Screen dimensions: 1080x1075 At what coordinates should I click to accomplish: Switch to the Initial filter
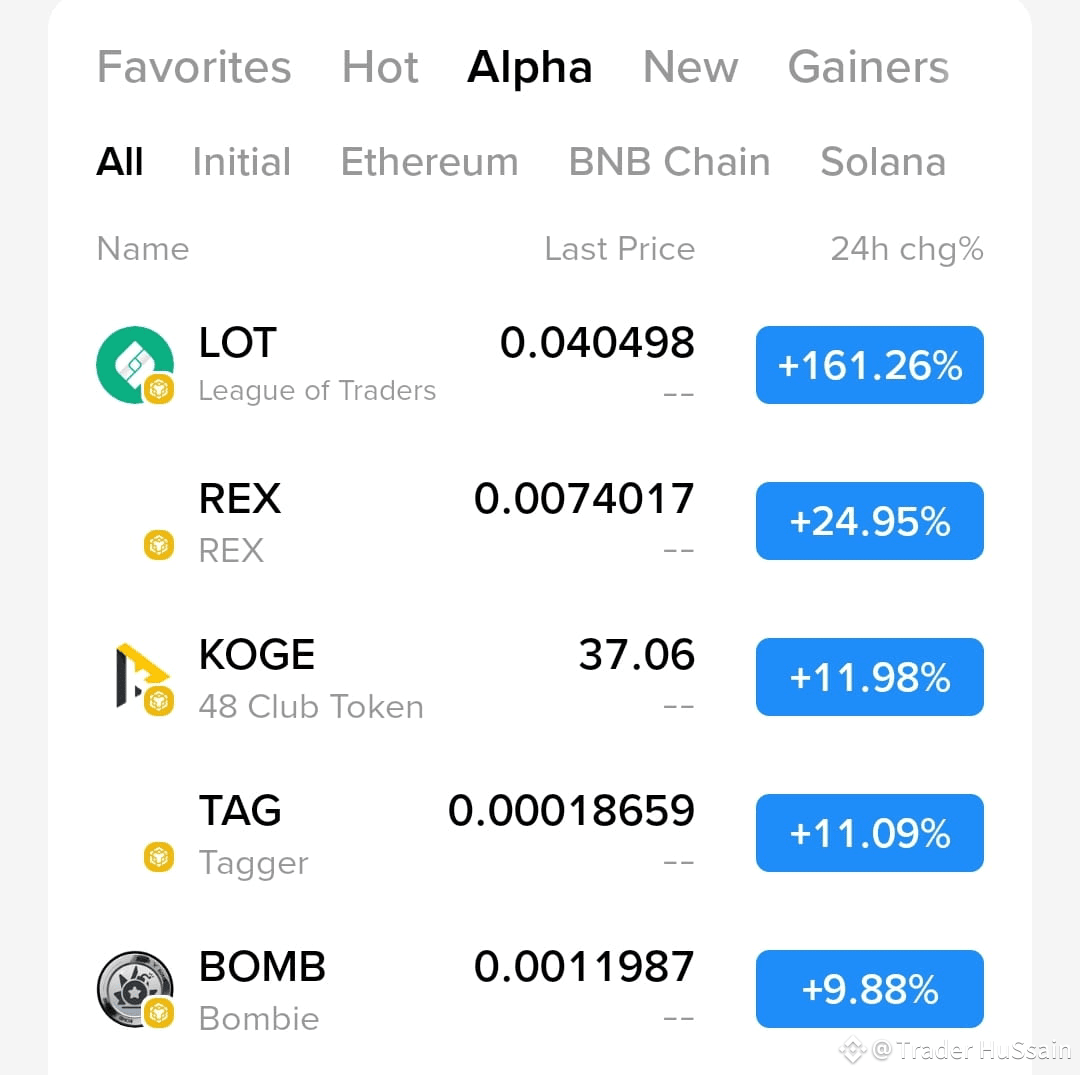click(242, 161)
